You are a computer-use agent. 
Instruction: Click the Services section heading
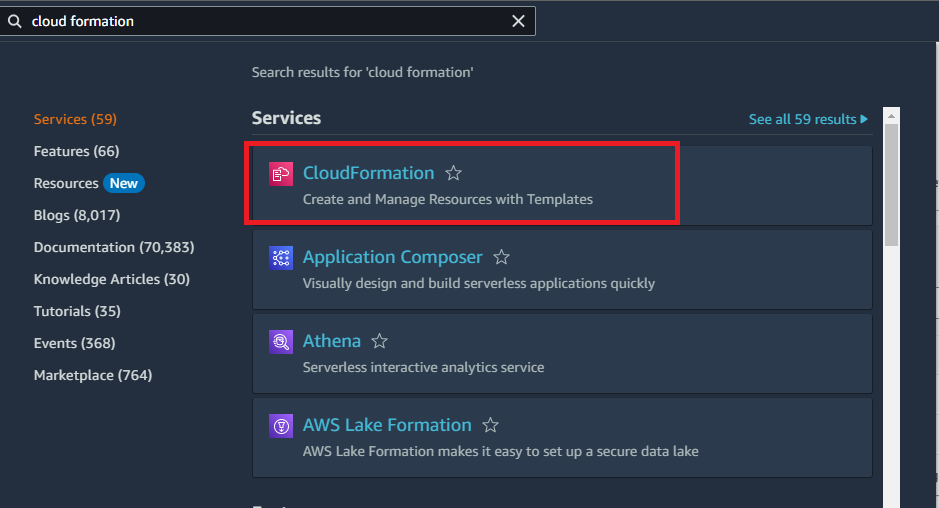coord(286,118)
